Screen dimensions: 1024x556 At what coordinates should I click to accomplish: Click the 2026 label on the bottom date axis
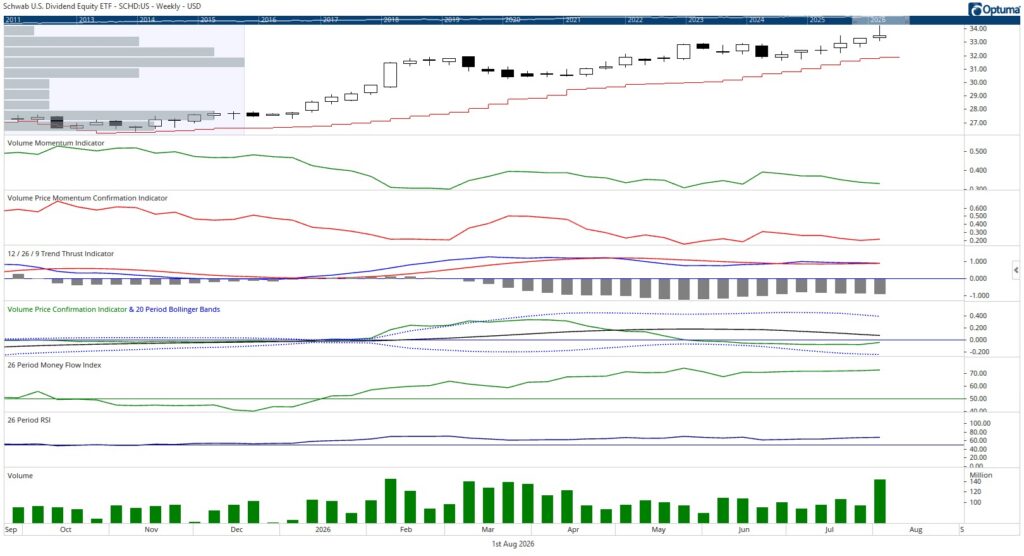(323, 529)
